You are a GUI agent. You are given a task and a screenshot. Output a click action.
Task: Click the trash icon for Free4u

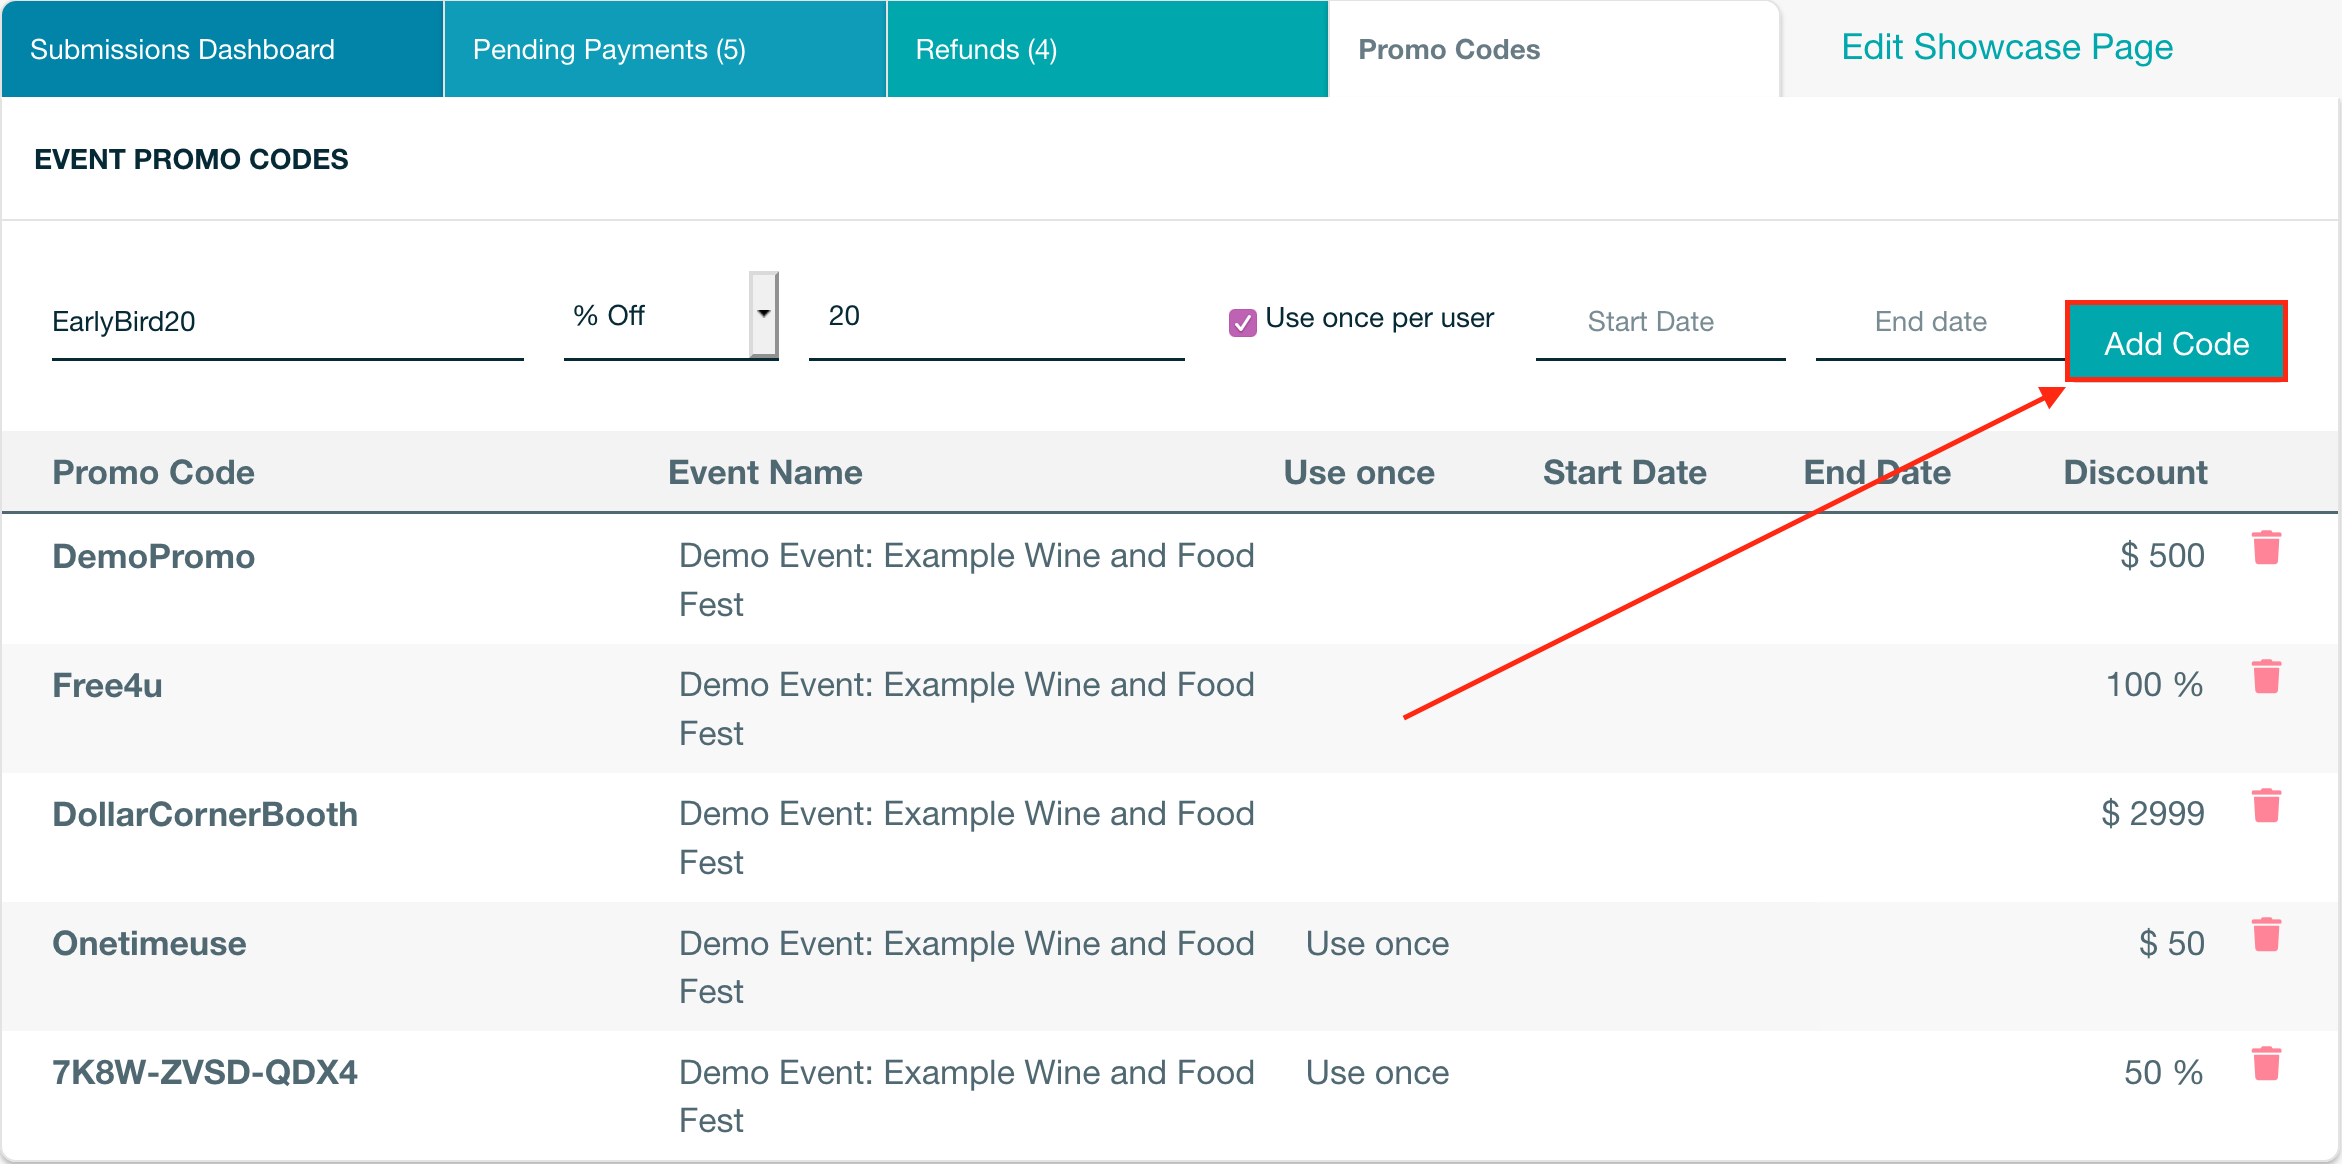tap(2266, 677)
